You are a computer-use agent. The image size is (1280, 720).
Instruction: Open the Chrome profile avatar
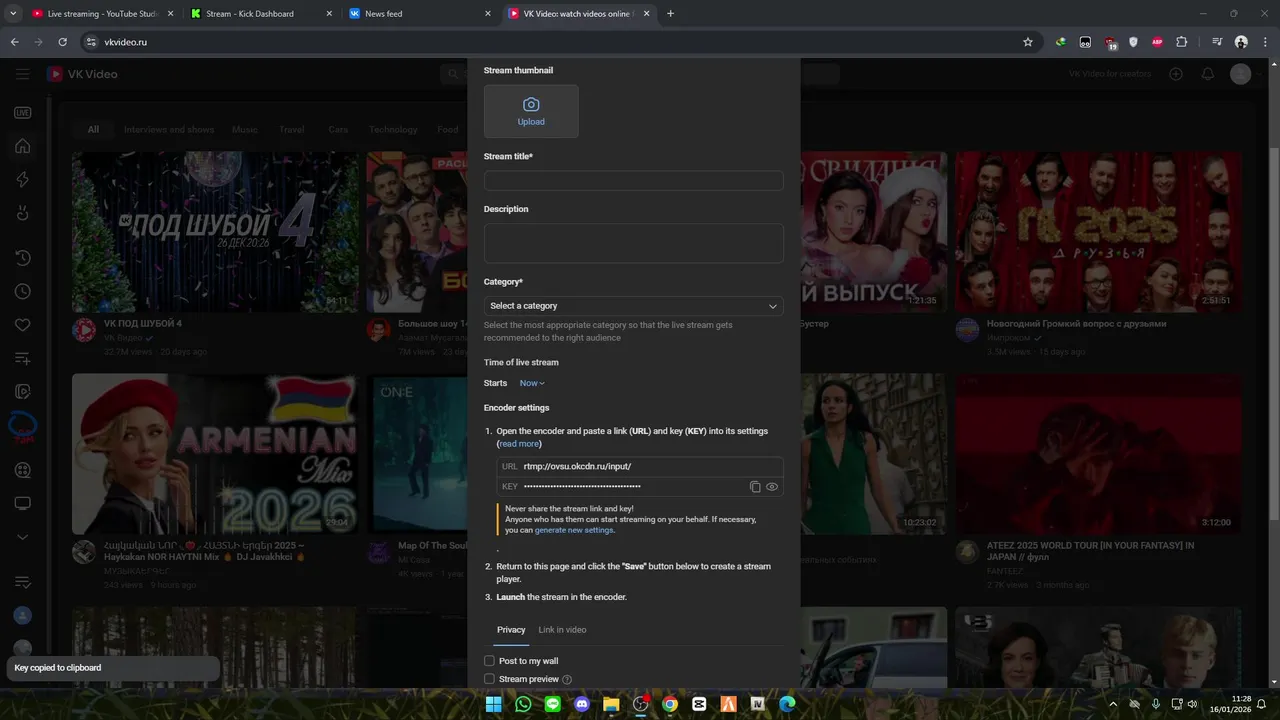[x=1241, y=42]
